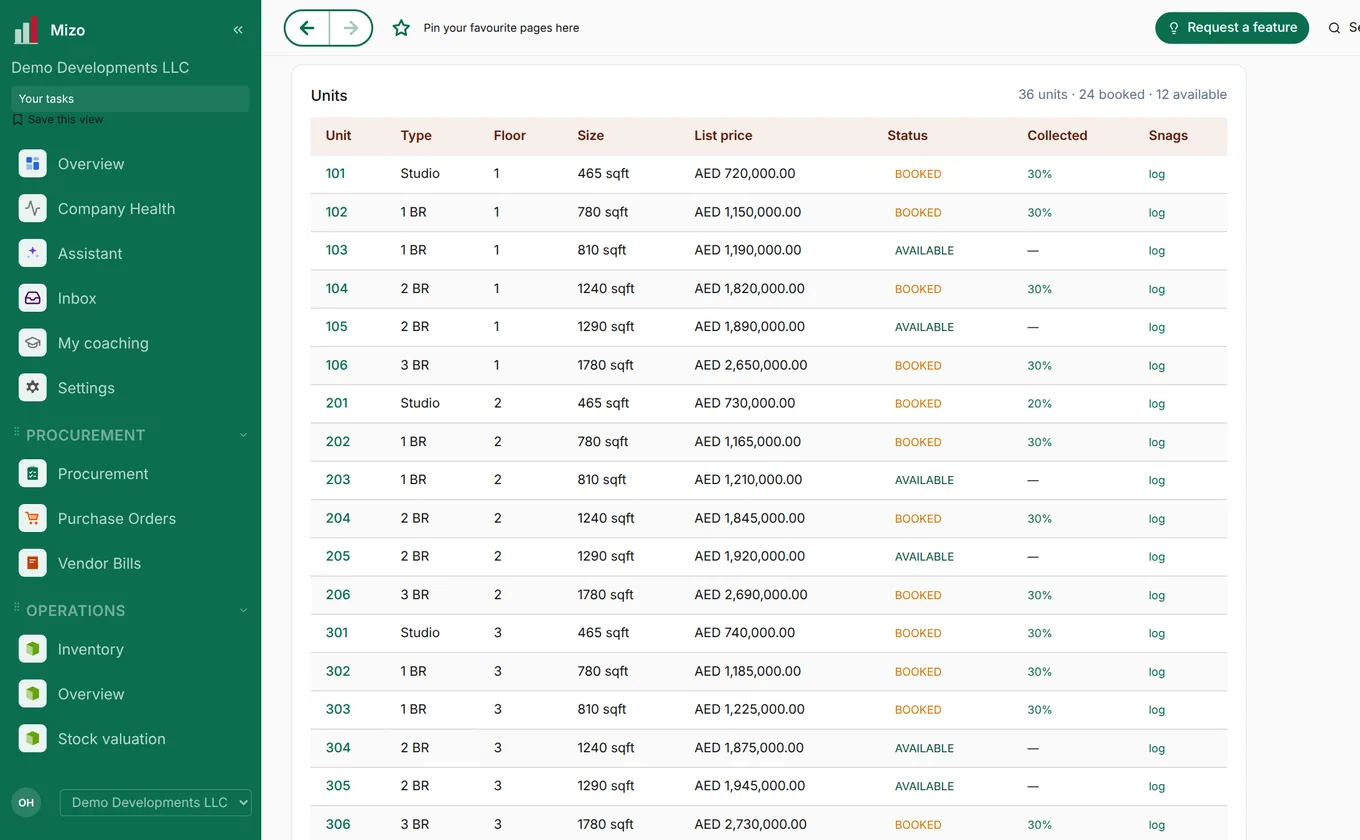Select Your tasks in the sidebar
This screenshot has height=840, width=1360.
coord(130,99)
